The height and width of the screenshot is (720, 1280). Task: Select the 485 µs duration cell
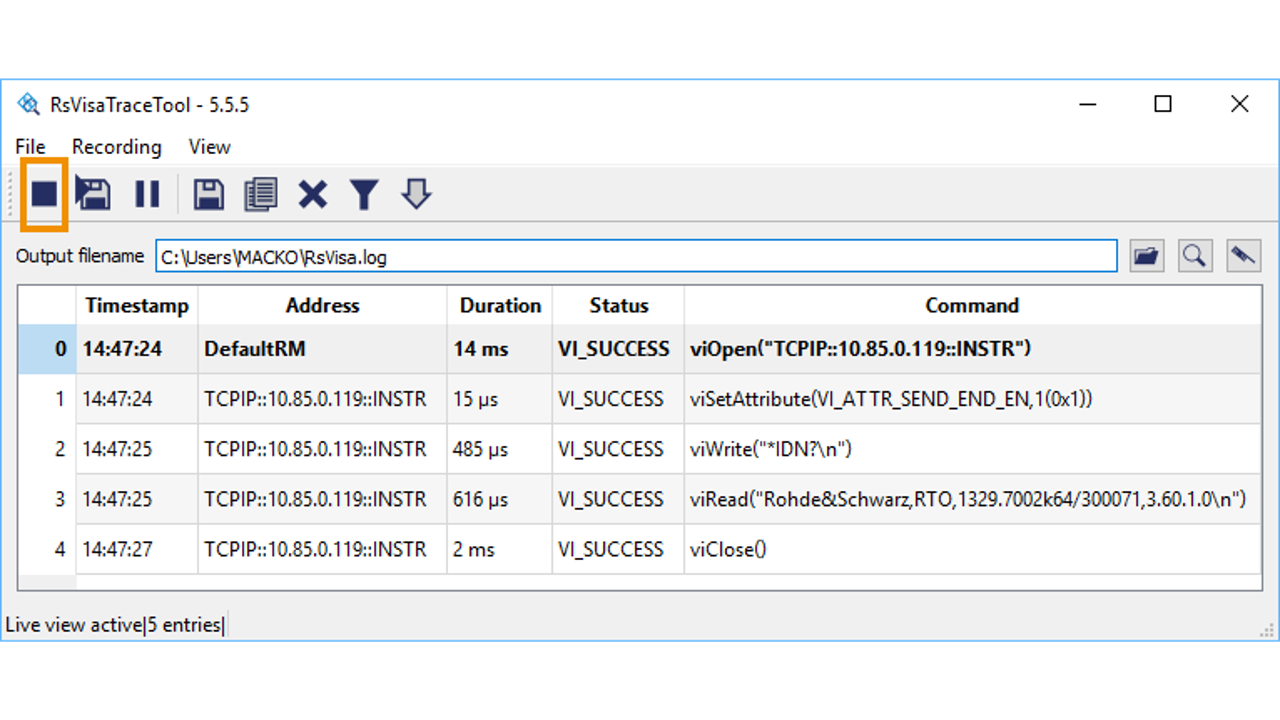point(500,449)
